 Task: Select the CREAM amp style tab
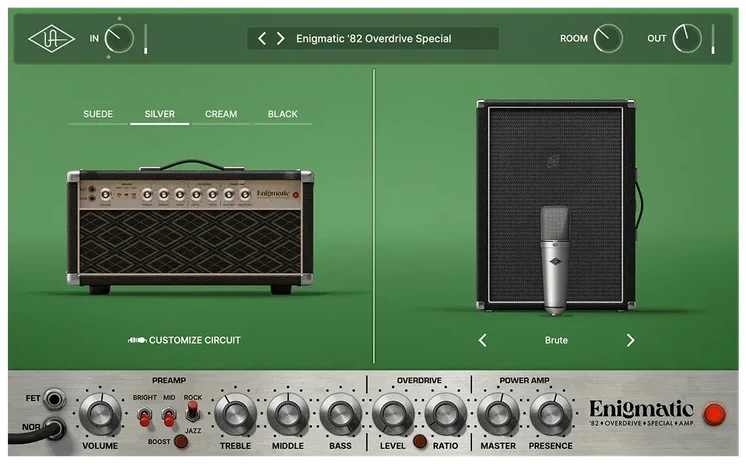[221, 114]
